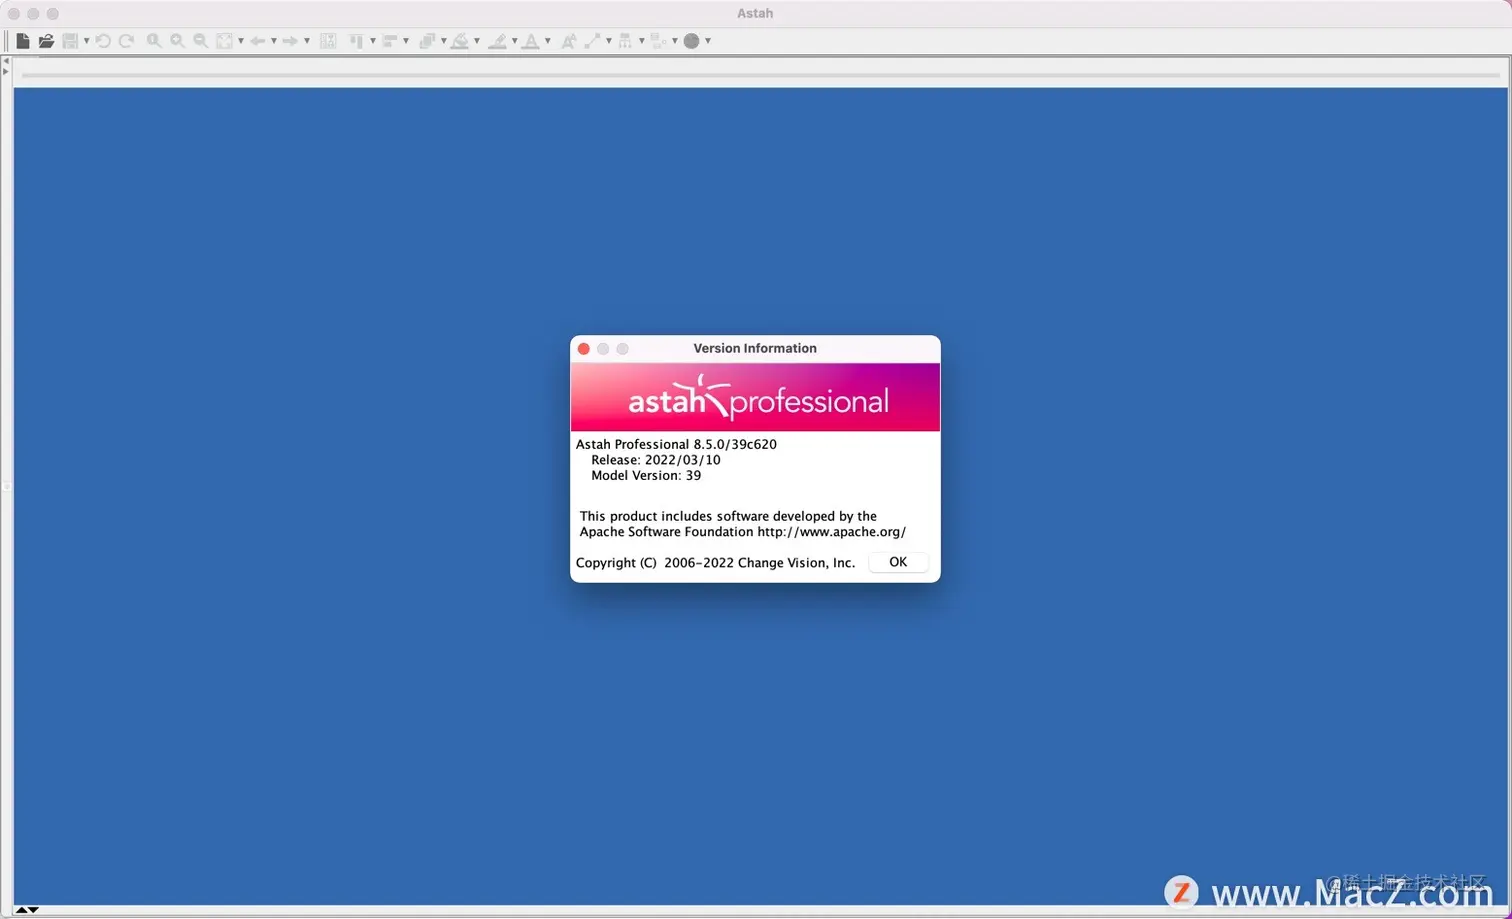Open the fit-in-window dropdown arrow
The width and height of the screenshot is (1512, 919).
[x=241, y=41]
